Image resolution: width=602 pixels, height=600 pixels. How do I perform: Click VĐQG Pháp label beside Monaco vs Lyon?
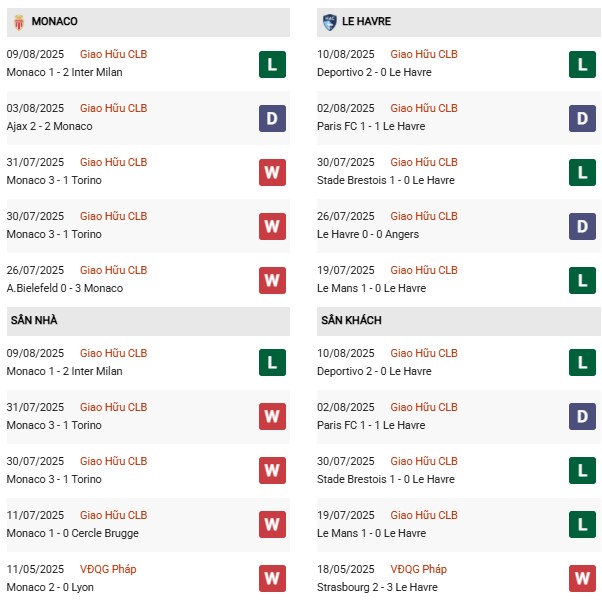(x=108, y=569)
